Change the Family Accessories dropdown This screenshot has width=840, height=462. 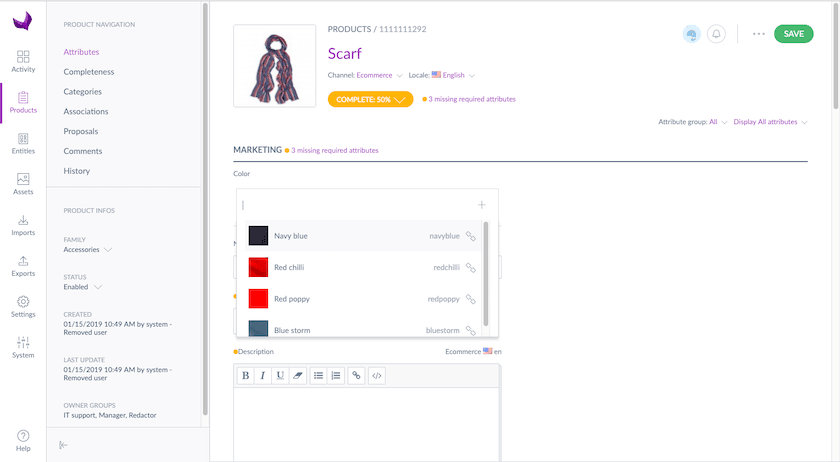(88, 250)
